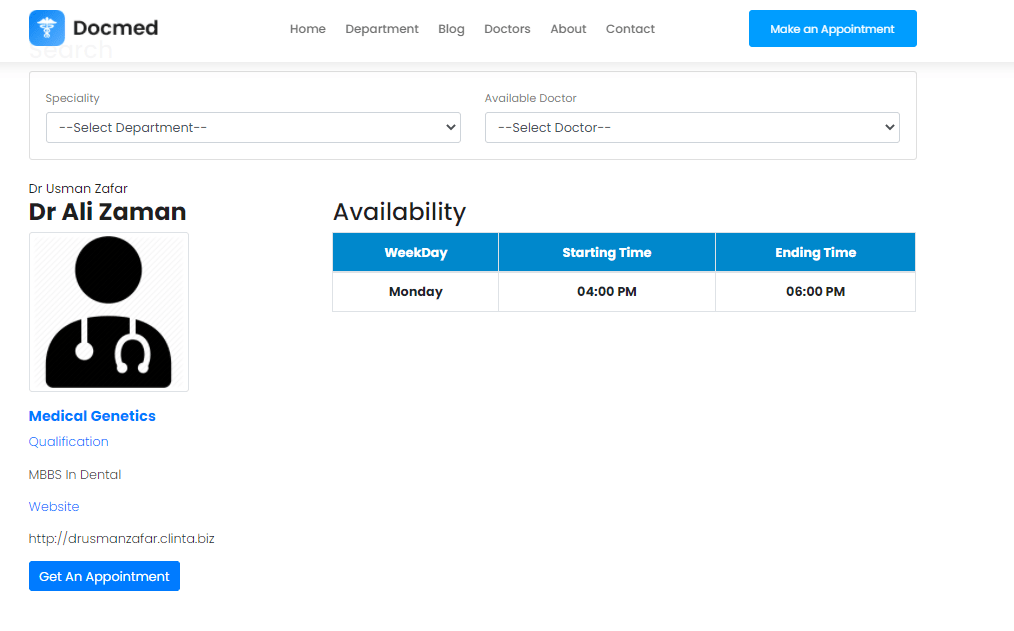Click the Make an Appointment button
1014x631 pixels.
(x=832, y=28)
